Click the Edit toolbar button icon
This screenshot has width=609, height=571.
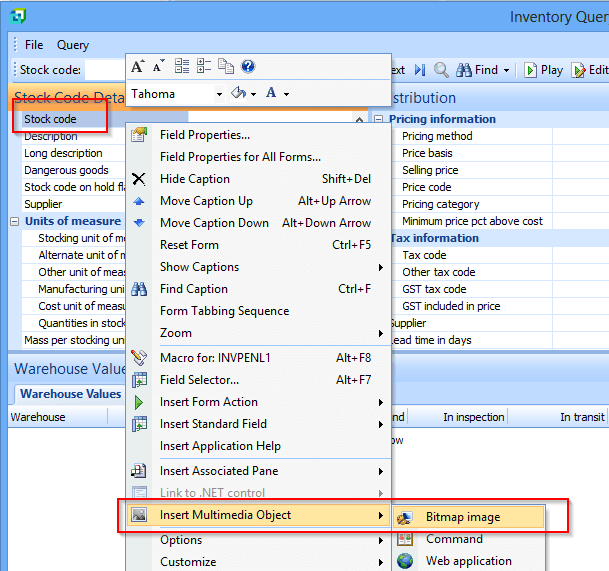pyautogui.click(x=578, y=70)
